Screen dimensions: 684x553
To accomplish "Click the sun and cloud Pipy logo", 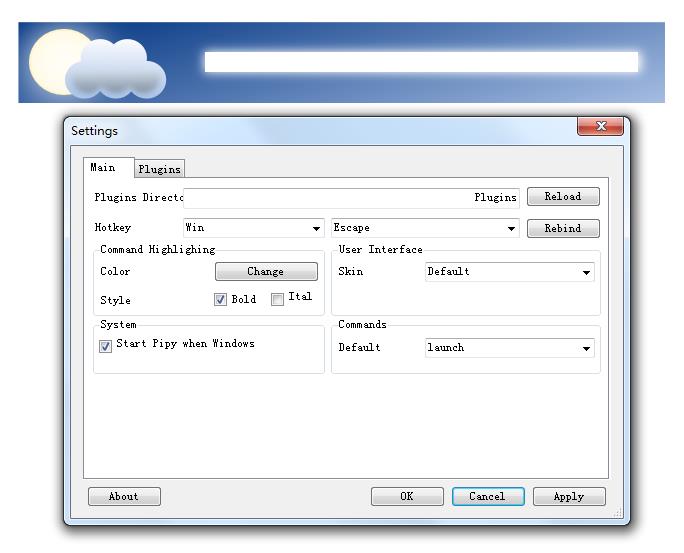I will pos(97,65).
